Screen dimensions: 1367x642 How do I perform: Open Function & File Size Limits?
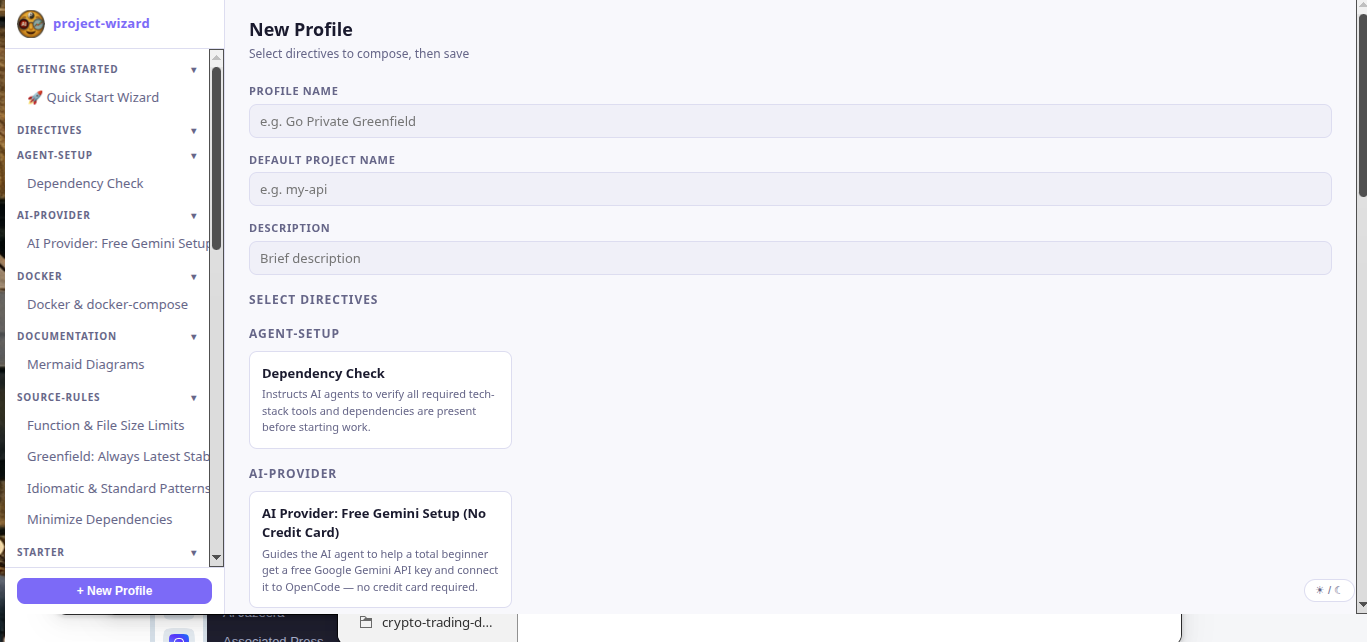click(x=106, y=426)
